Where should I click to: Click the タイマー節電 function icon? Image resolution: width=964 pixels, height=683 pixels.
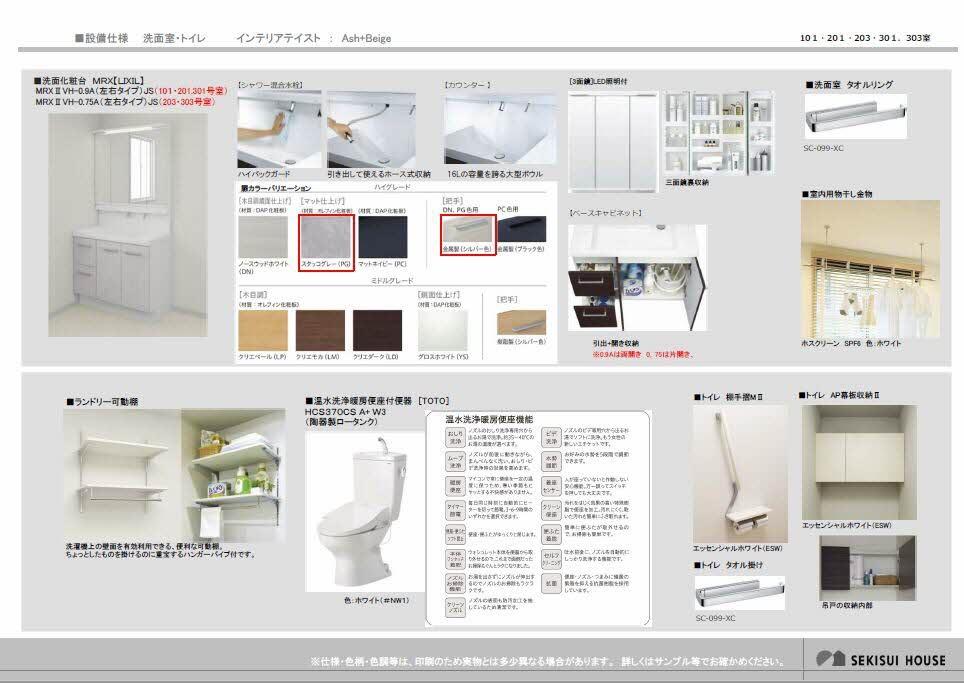pyautogui.click(x=455, y=508)
